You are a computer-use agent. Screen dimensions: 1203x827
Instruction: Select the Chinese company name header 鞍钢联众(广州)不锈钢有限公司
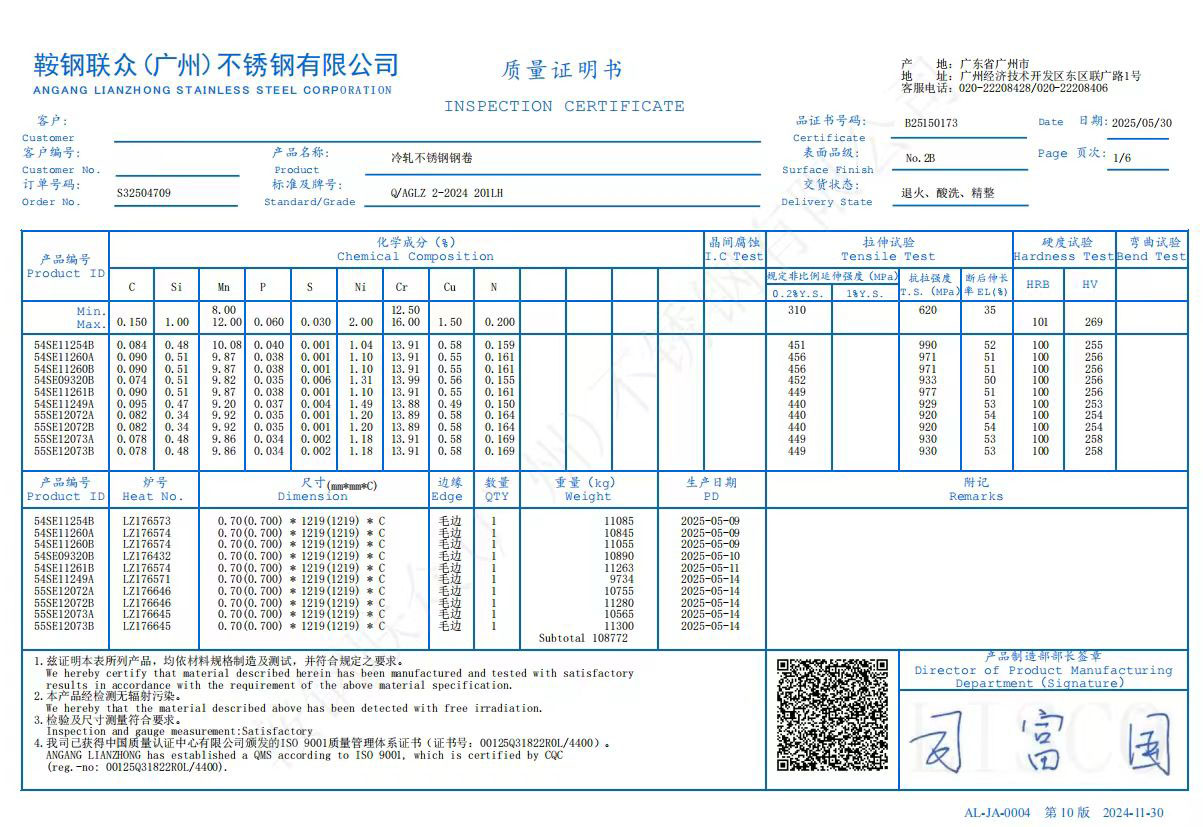click(x=216, y=65)
